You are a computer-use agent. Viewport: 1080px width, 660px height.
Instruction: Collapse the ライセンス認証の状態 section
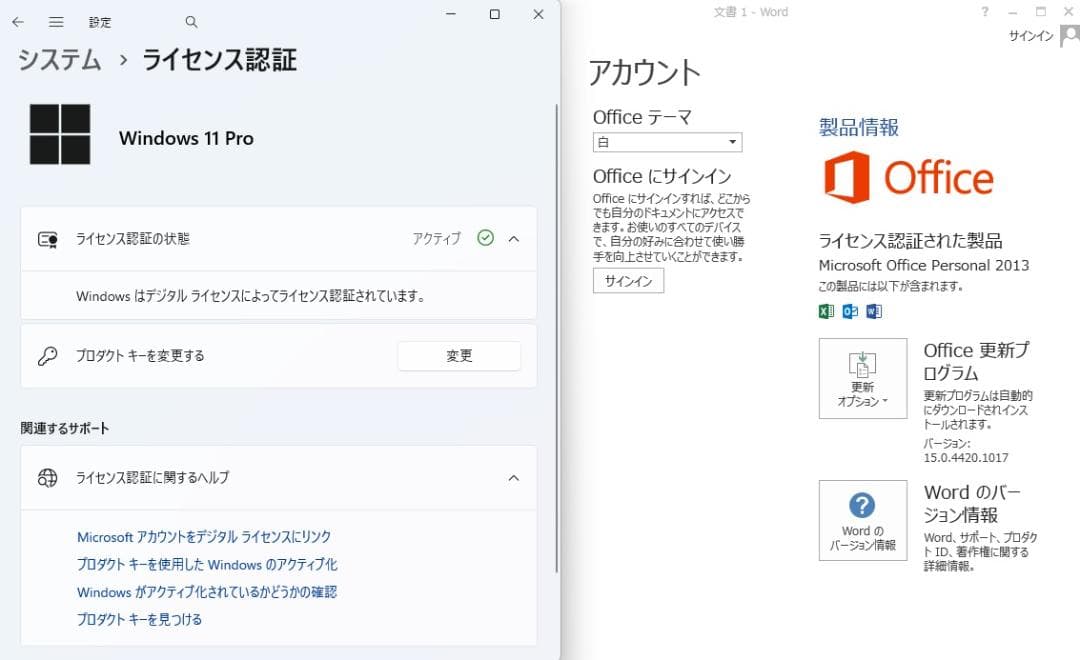point(514,239)
